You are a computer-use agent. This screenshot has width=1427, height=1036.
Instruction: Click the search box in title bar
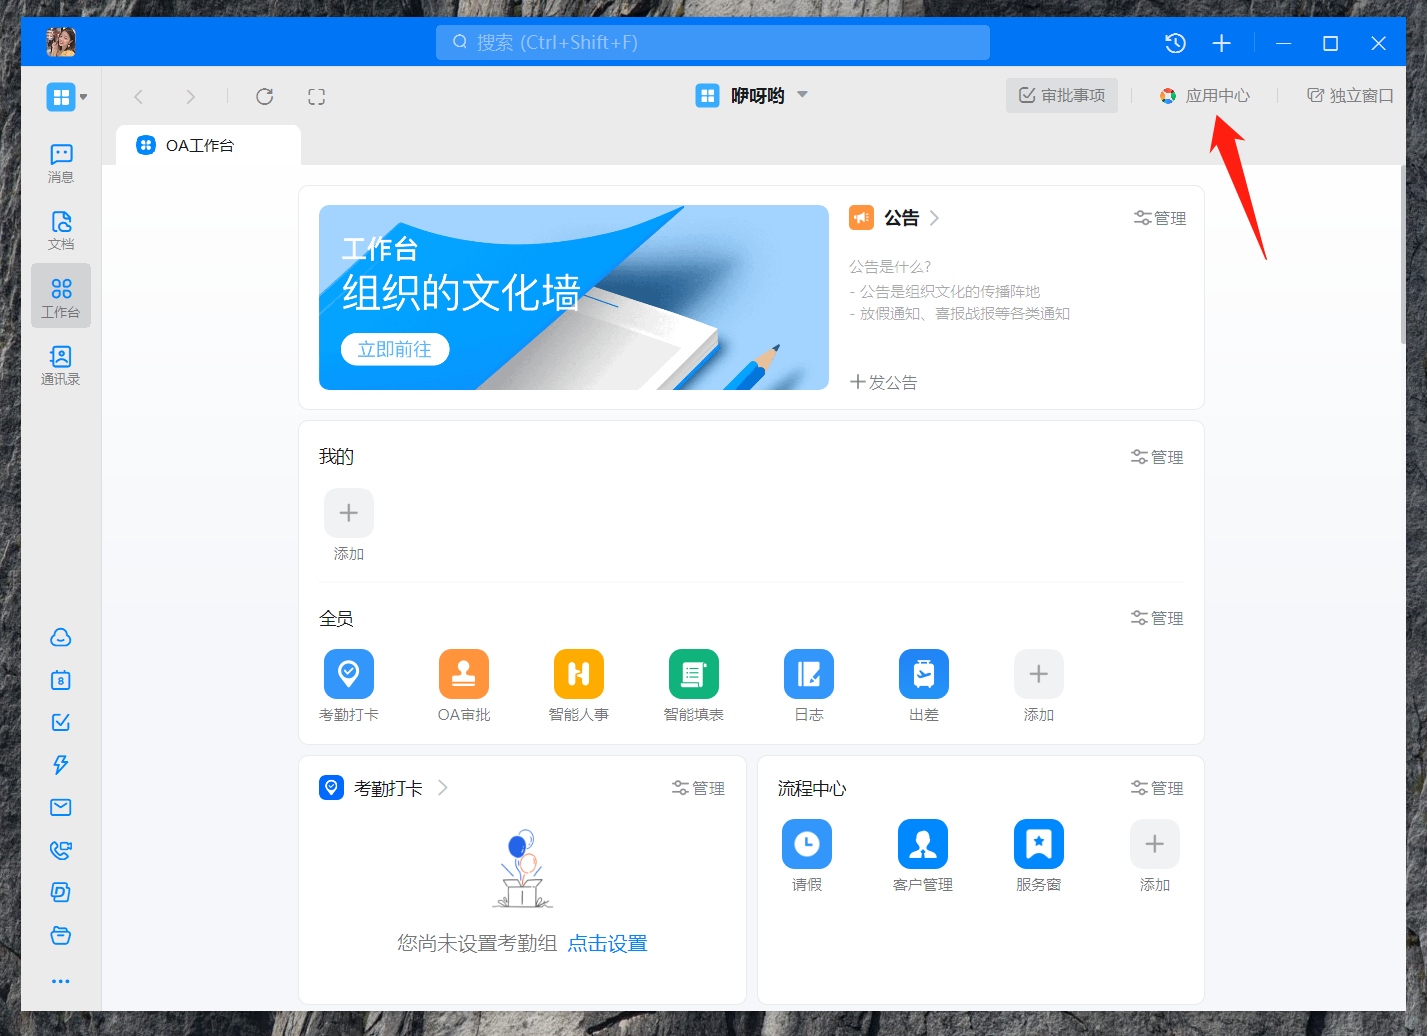point(713,42)
